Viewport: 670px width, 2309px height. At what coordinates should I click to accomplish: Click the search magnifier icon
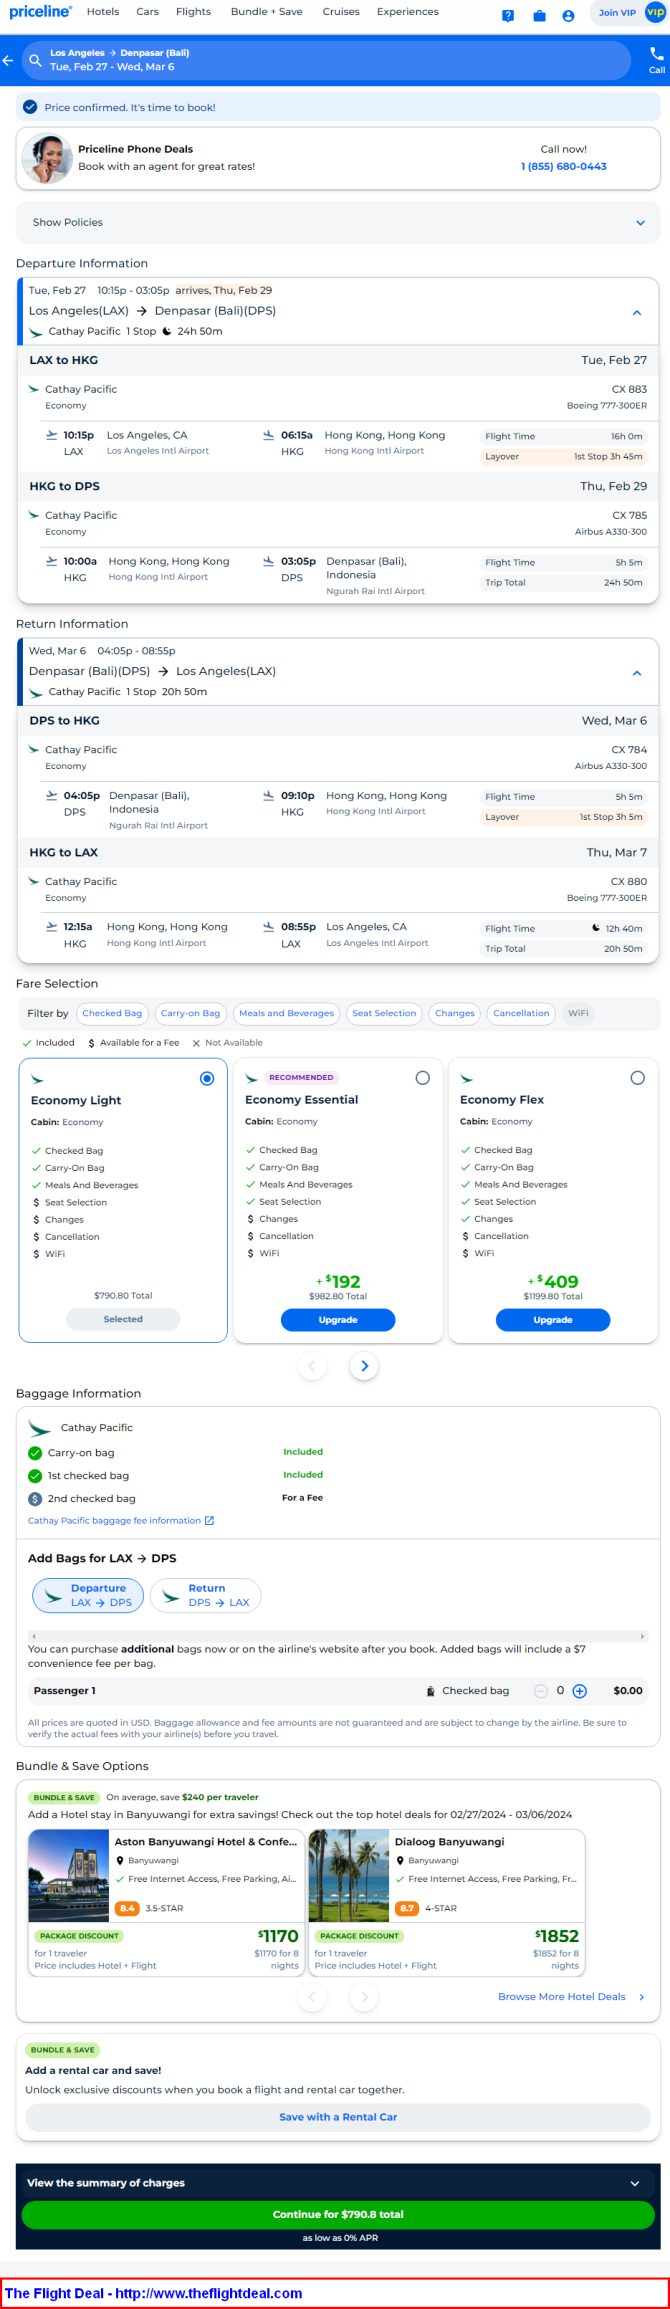[35, 60]
